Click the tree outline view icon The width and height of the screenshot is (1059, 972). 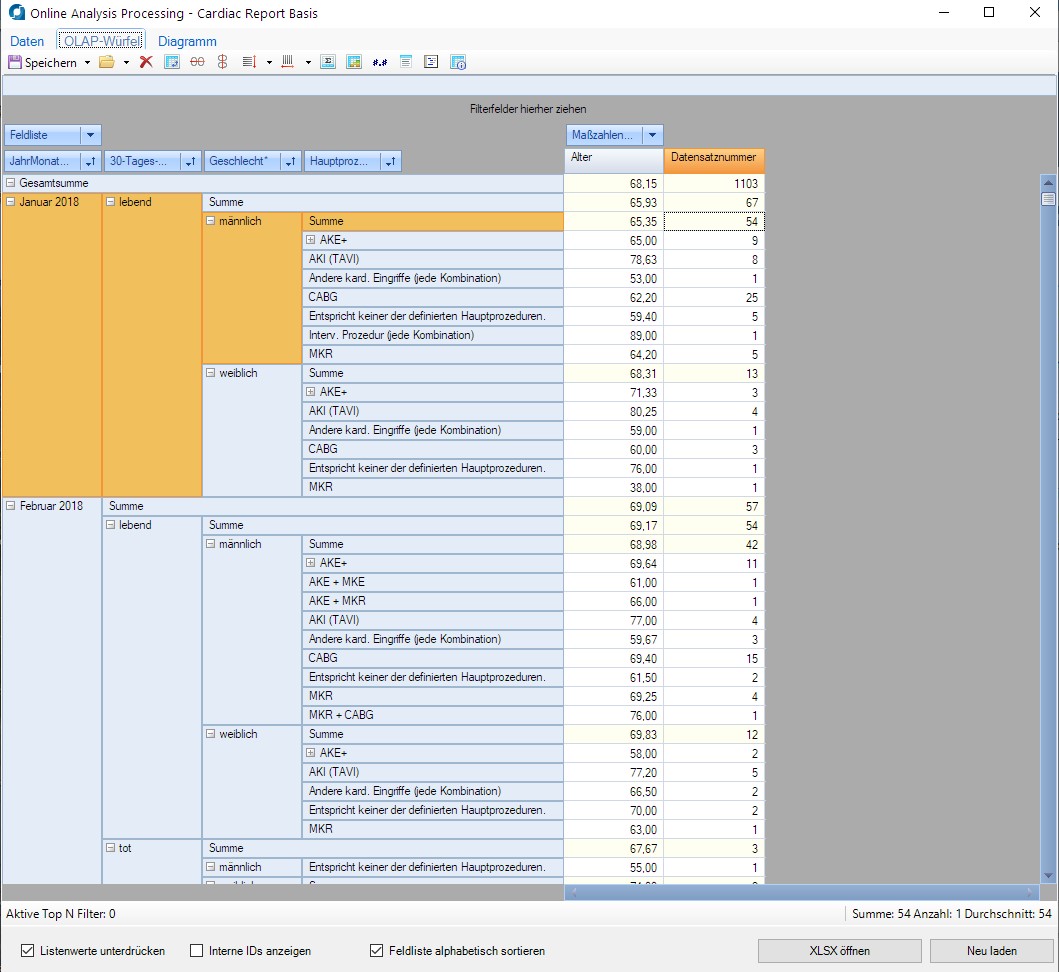[431, 62]
